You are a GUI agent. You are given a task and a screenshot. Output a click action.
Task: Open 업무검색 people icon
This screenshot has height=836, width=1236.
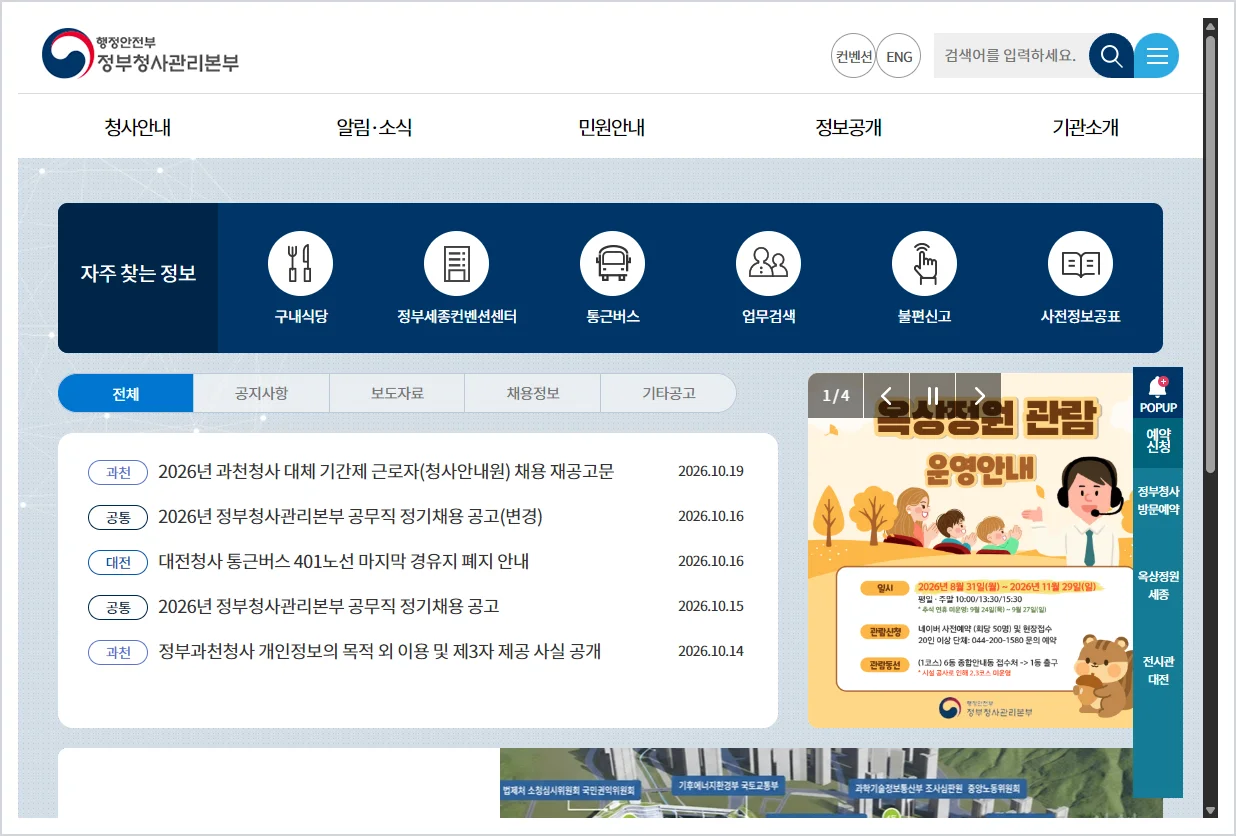click(768, 264)
